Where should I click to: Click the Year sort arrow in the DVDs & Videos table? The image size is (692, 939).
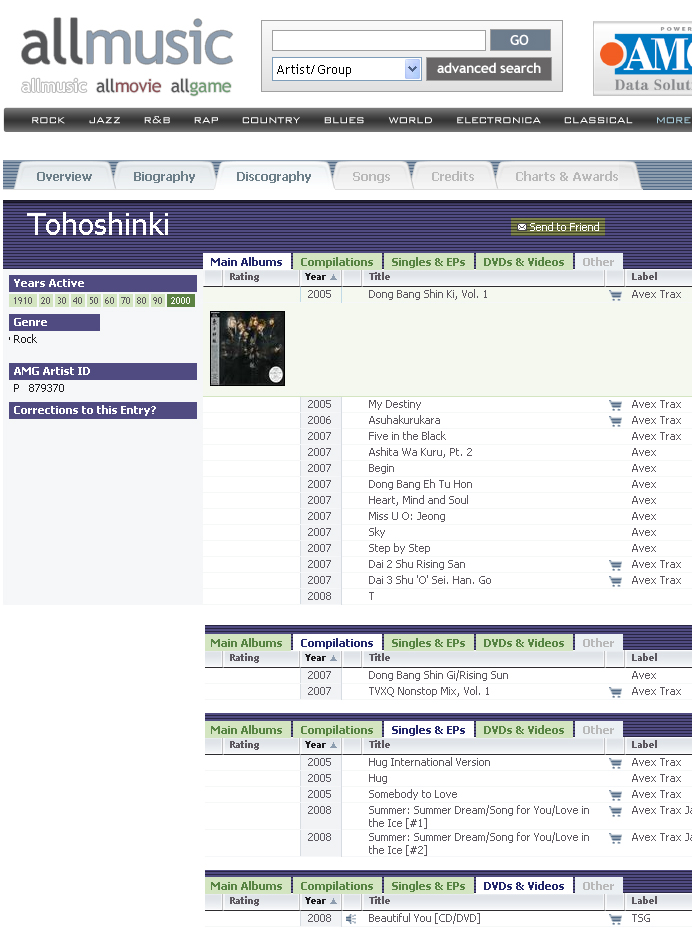pyautogui.click(x=333, y=901)
